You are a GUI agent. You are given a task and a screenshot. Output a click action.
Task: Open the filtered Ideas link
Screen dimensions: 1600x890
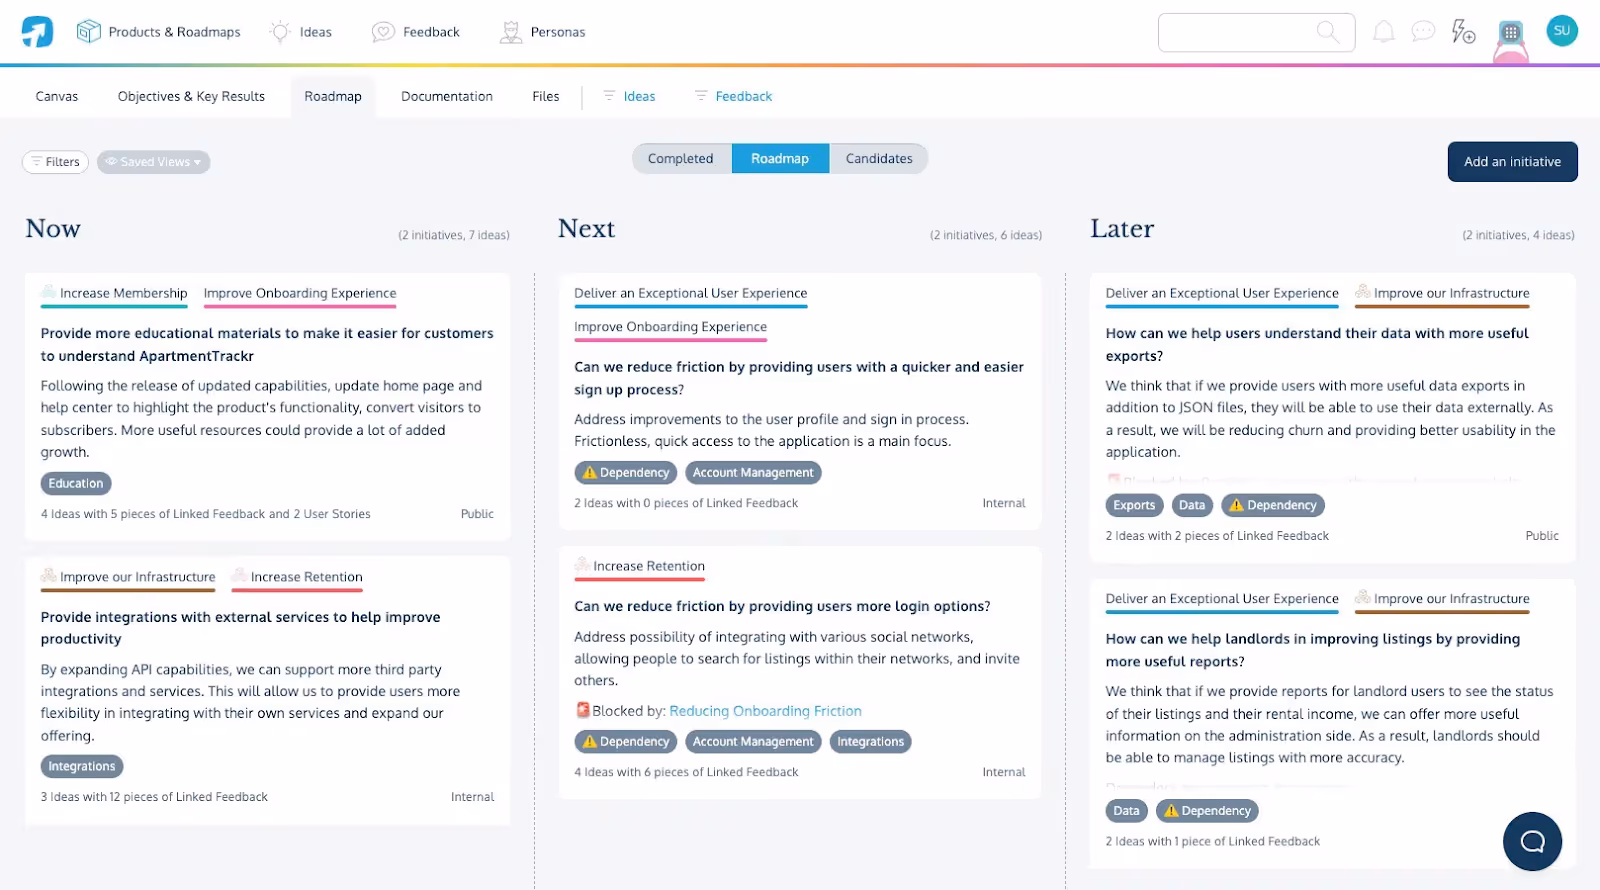coord(639,96)
